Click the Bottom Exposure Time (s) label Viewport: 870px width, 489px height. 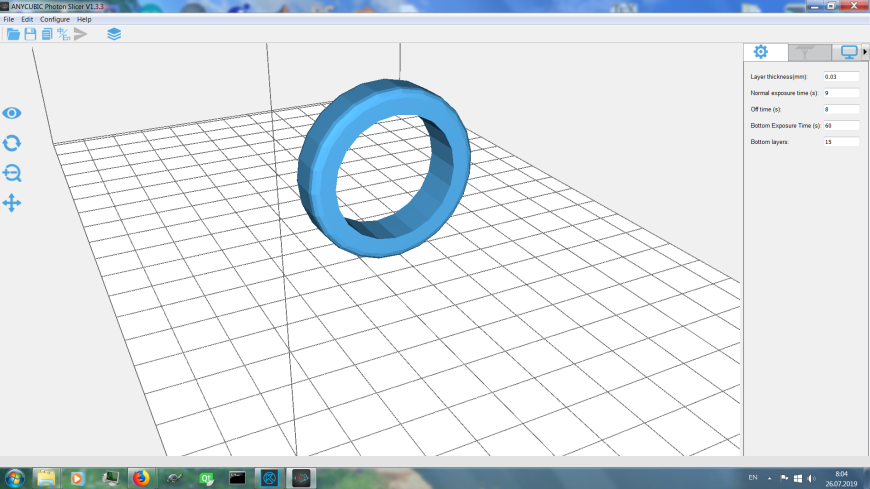coord(785,125)
